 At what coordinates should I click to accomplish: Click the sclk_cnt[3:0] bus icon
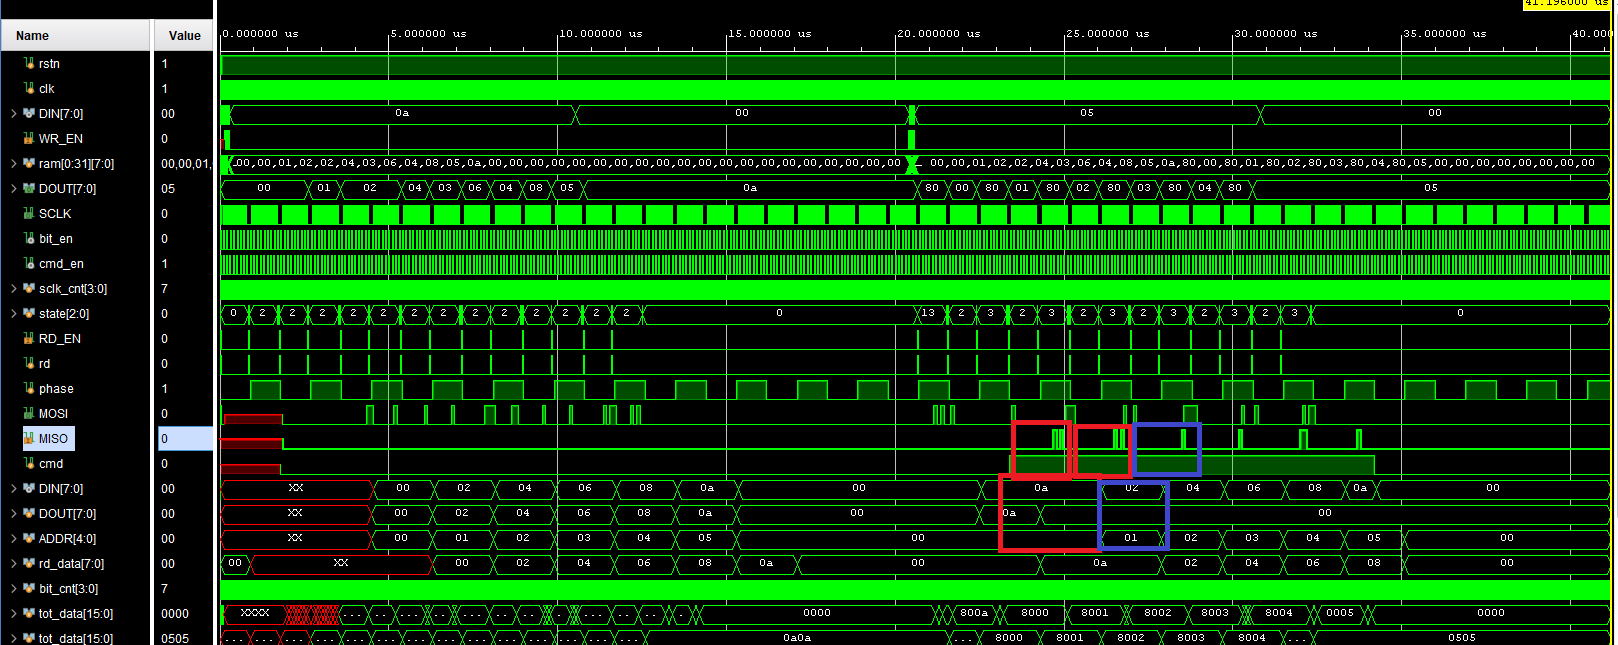point(29,288)
